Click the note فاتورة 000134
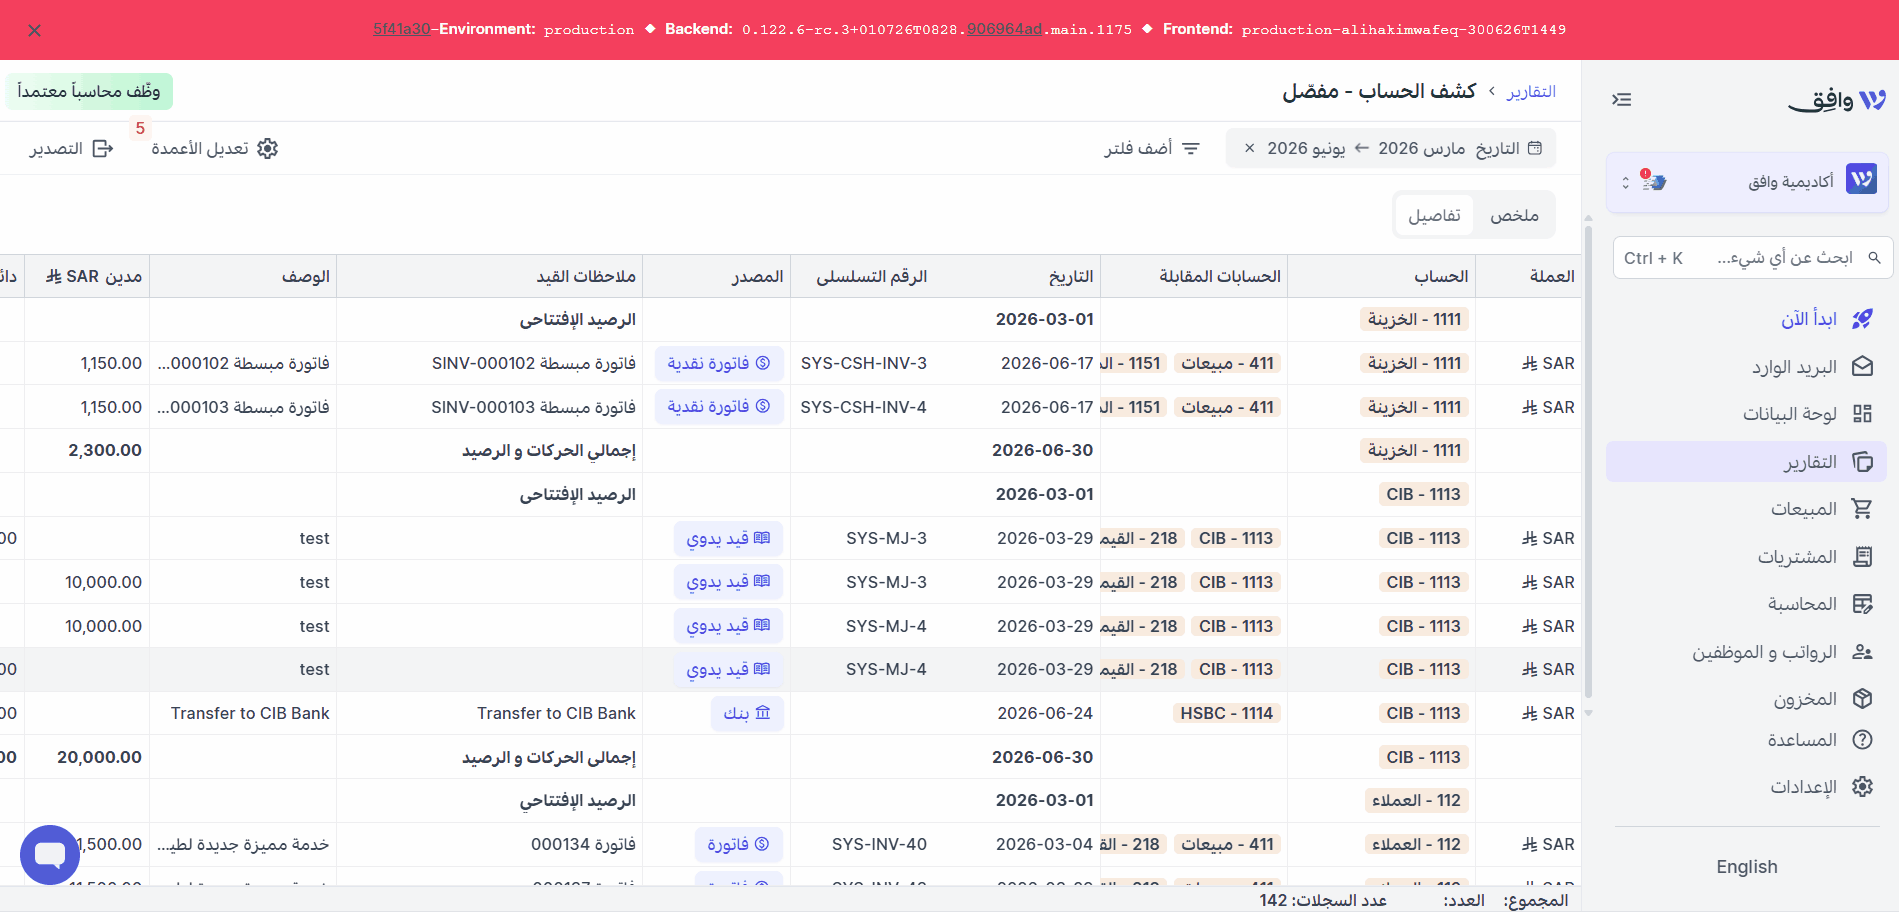 [x=583, y=844]
